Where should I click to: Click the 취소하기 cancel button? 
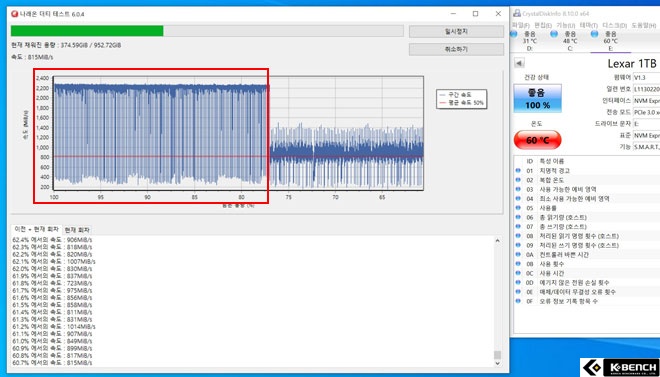456,49
